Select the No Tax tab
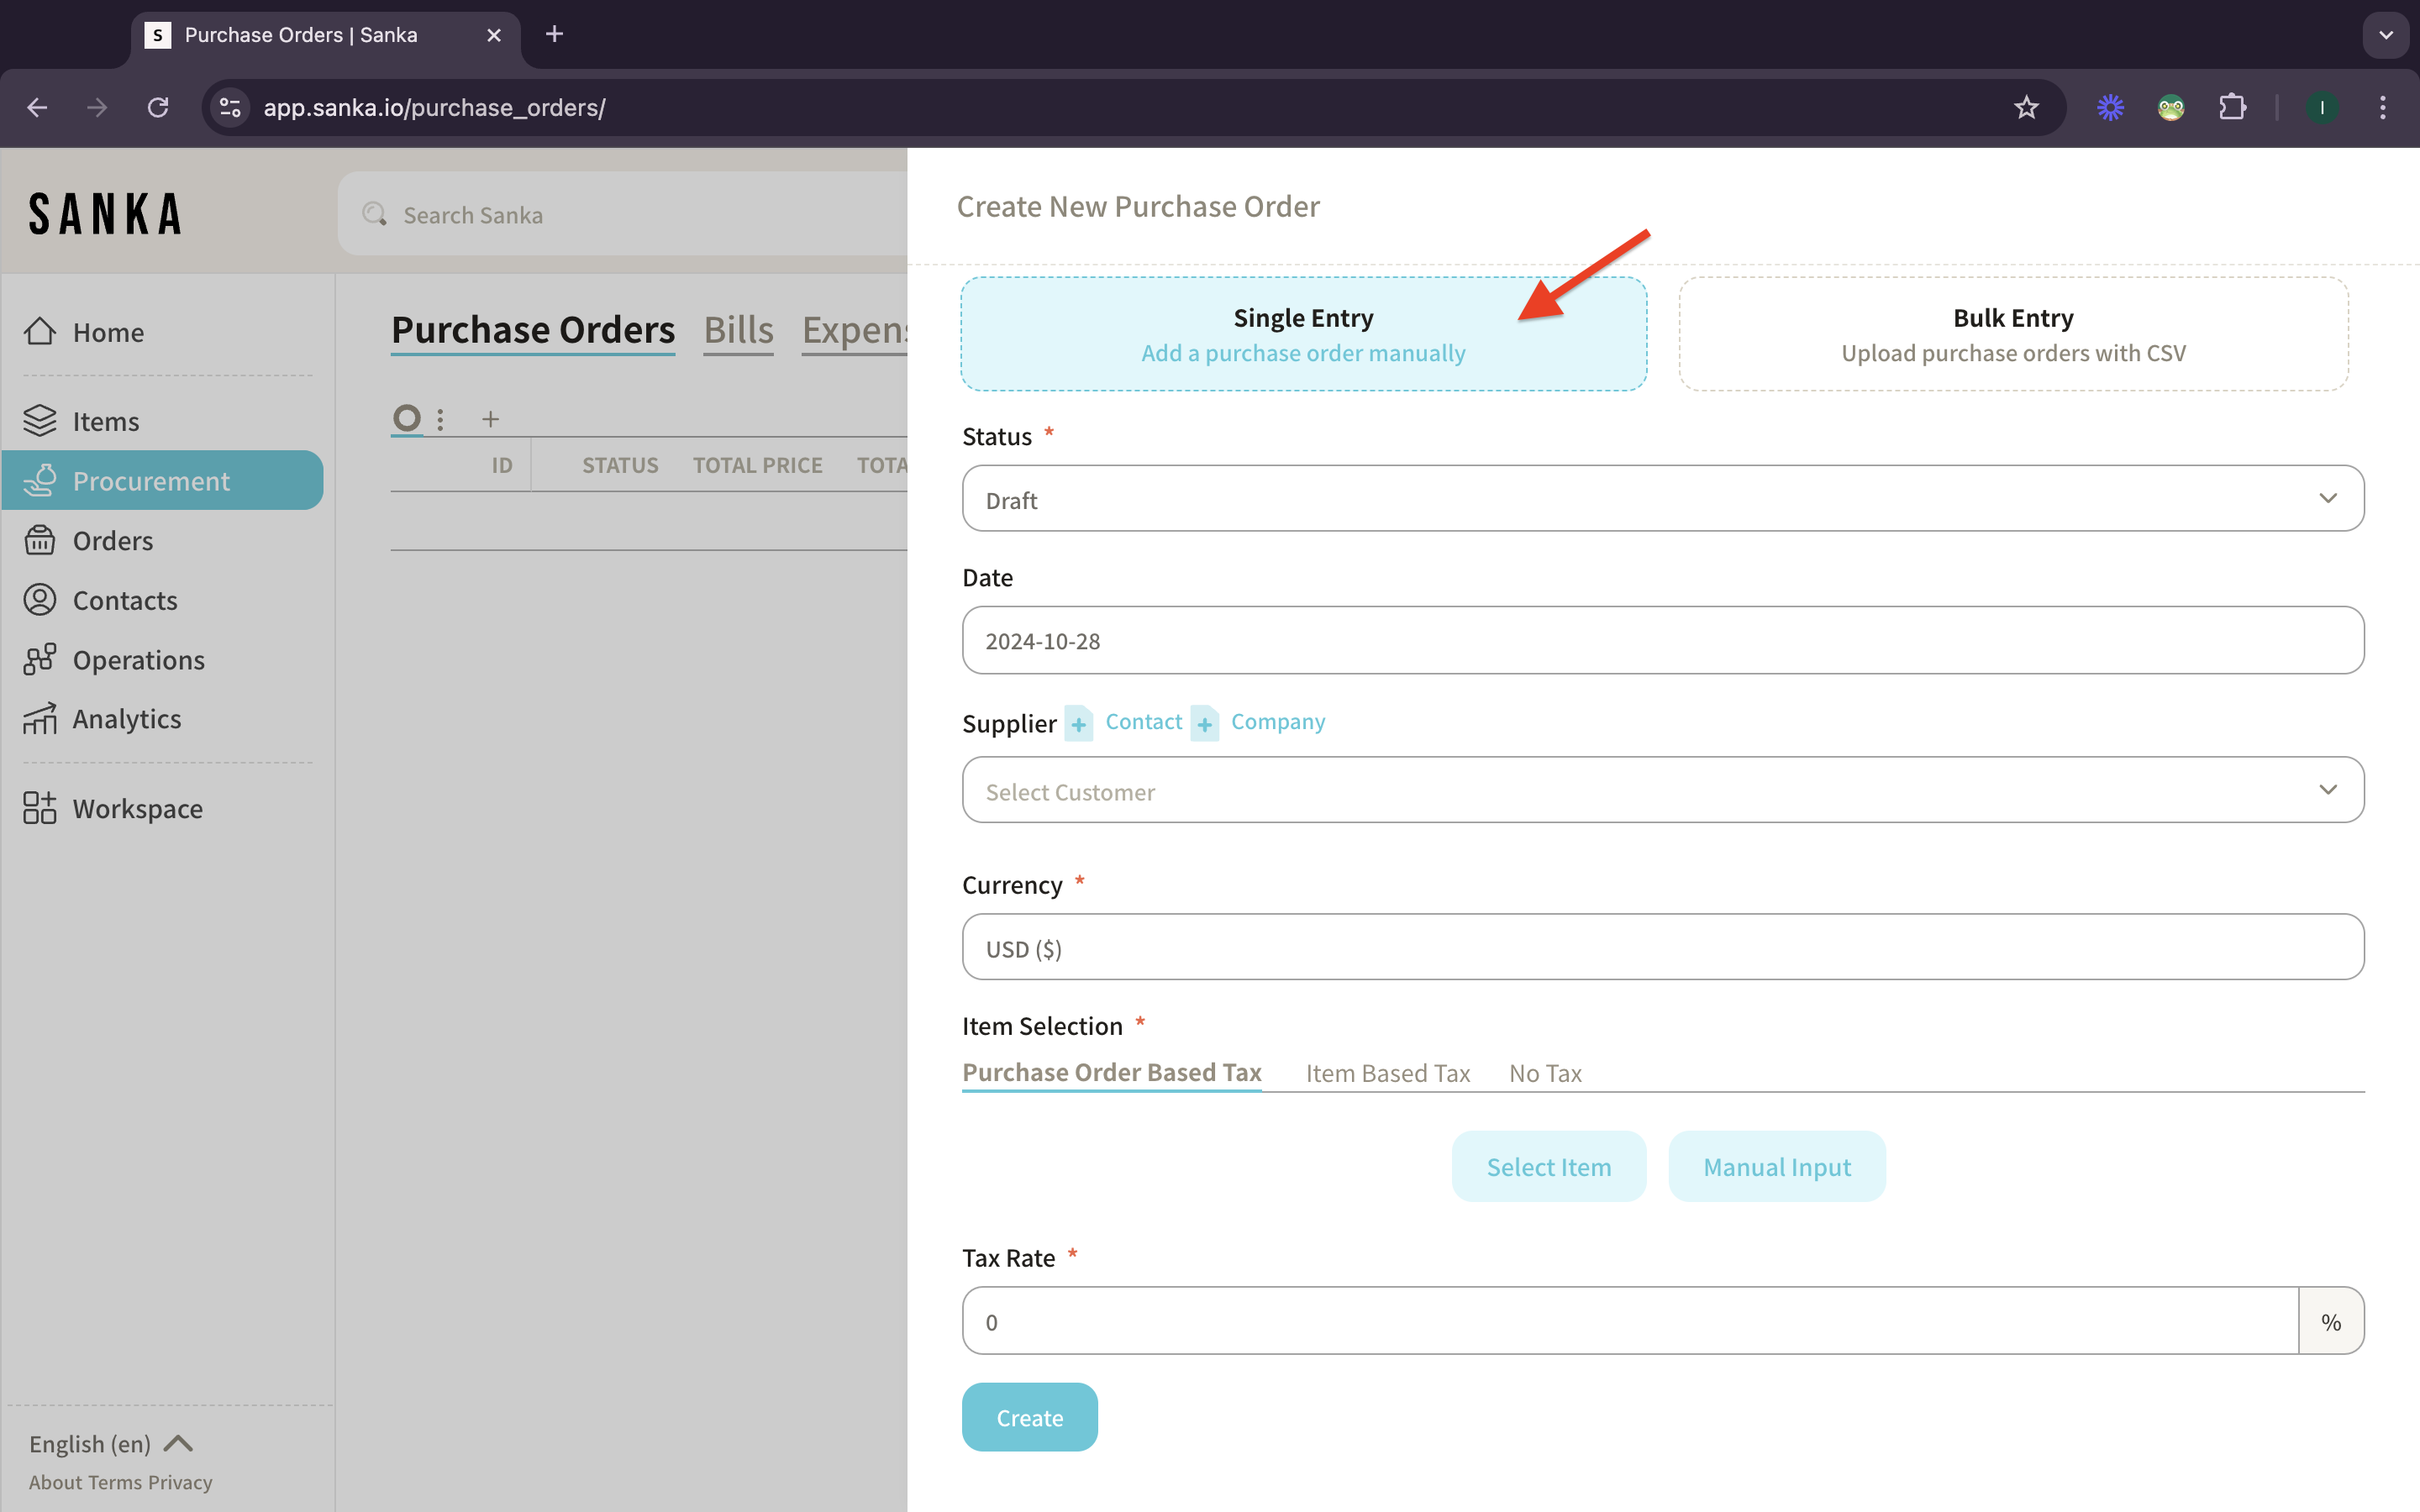Screen dimensions: 2420x1512 [1545, 1073]
